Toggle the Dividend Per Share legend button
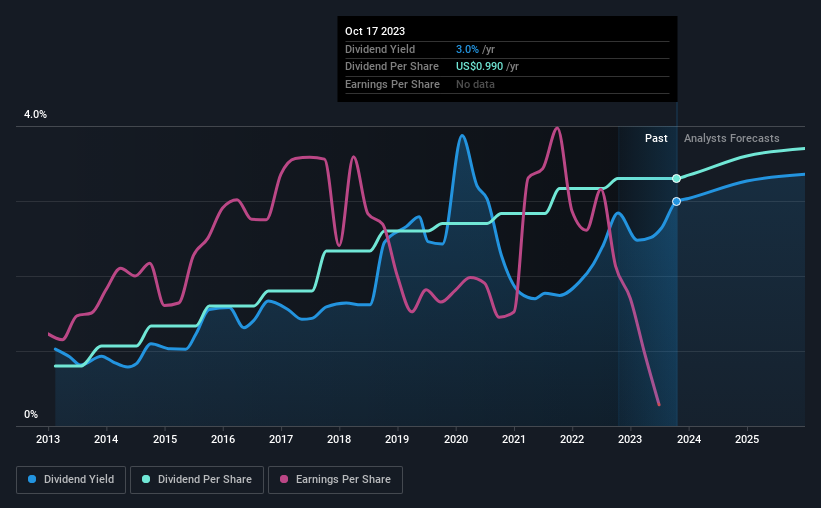Image resolution: width=821 pixels, height=508 pixels. tap(197, 480)
